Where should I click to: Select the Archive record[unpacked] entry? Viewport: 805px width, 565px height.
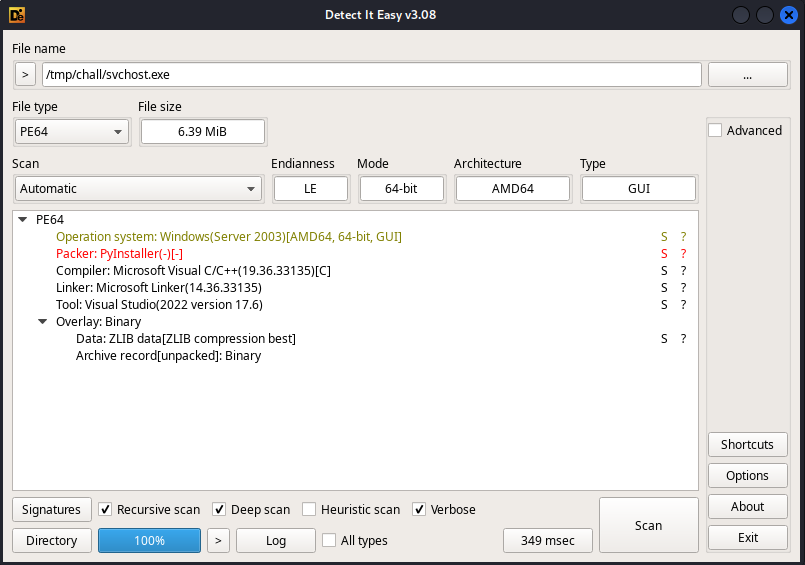click(168, 356)
